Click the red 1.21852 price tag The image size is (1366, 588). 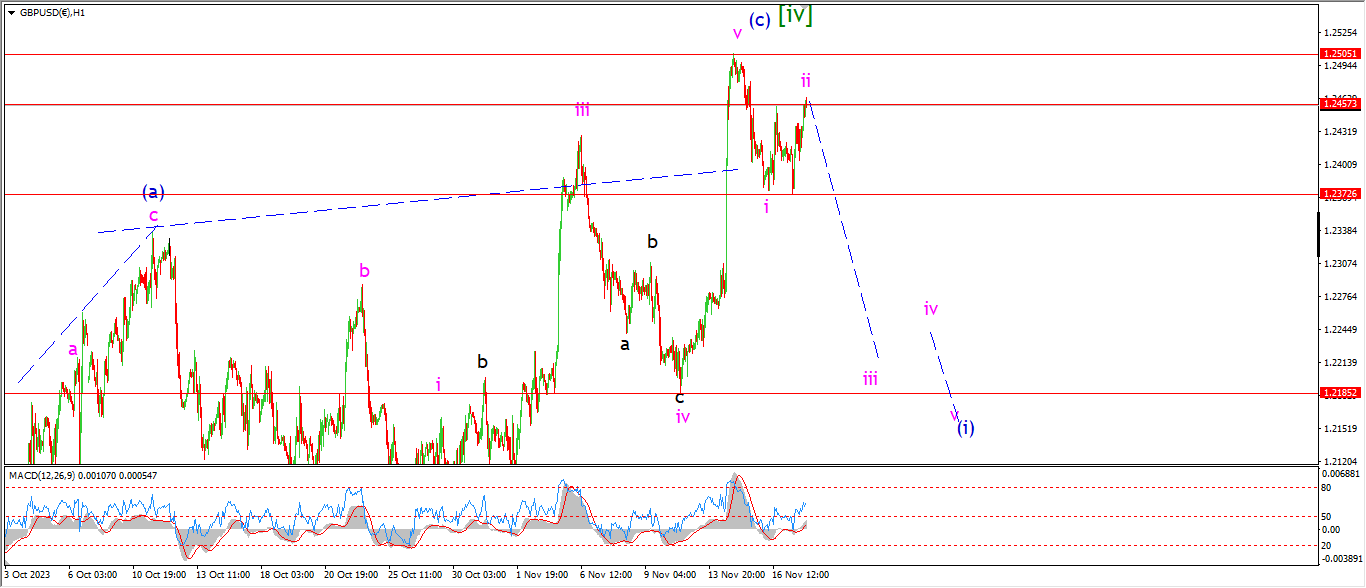click(x=1339, y=393)
